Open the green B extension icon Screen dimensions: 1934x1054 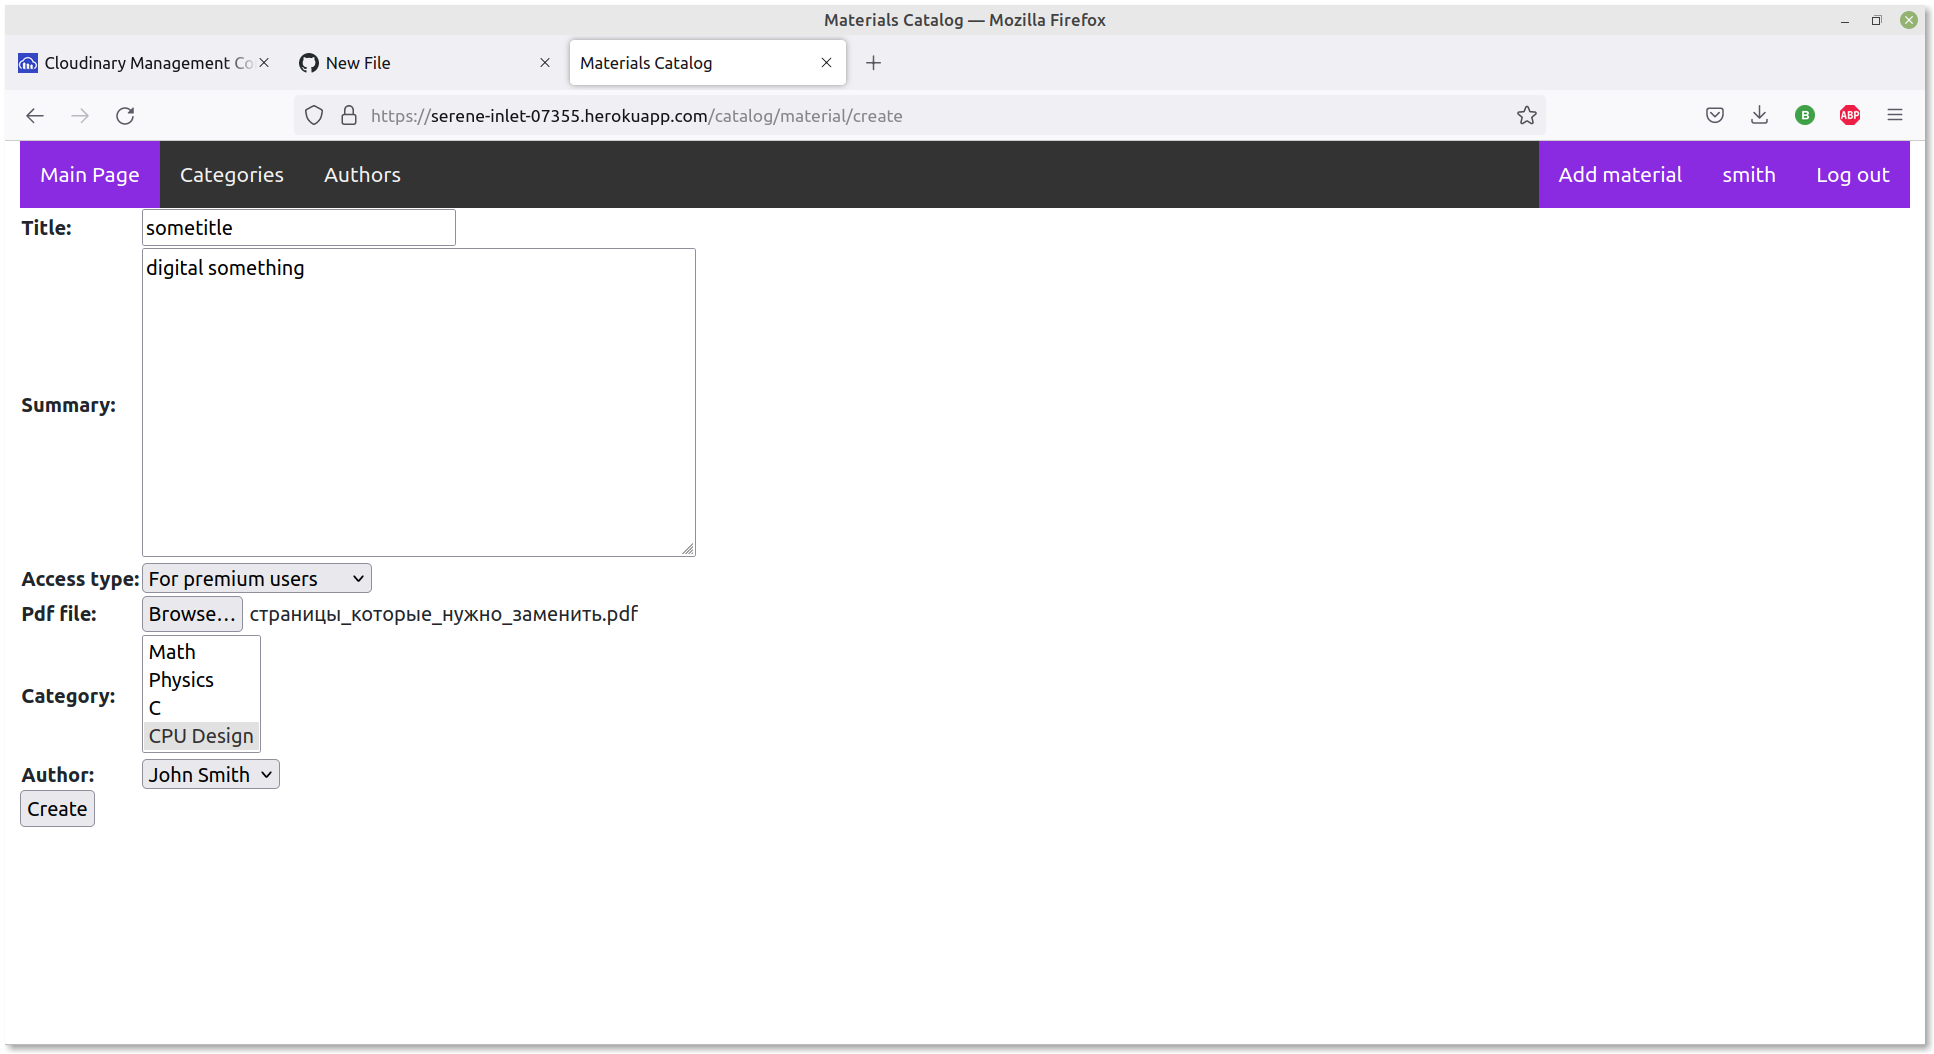[x=1805, y=115]
